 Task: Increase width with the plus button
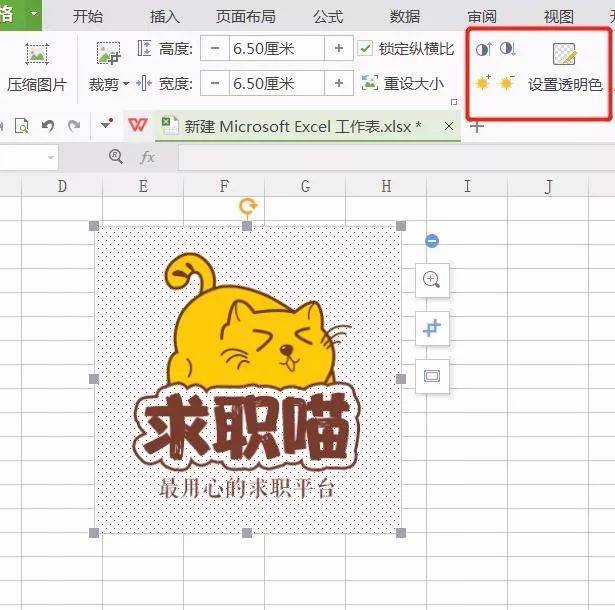point(339,83)
